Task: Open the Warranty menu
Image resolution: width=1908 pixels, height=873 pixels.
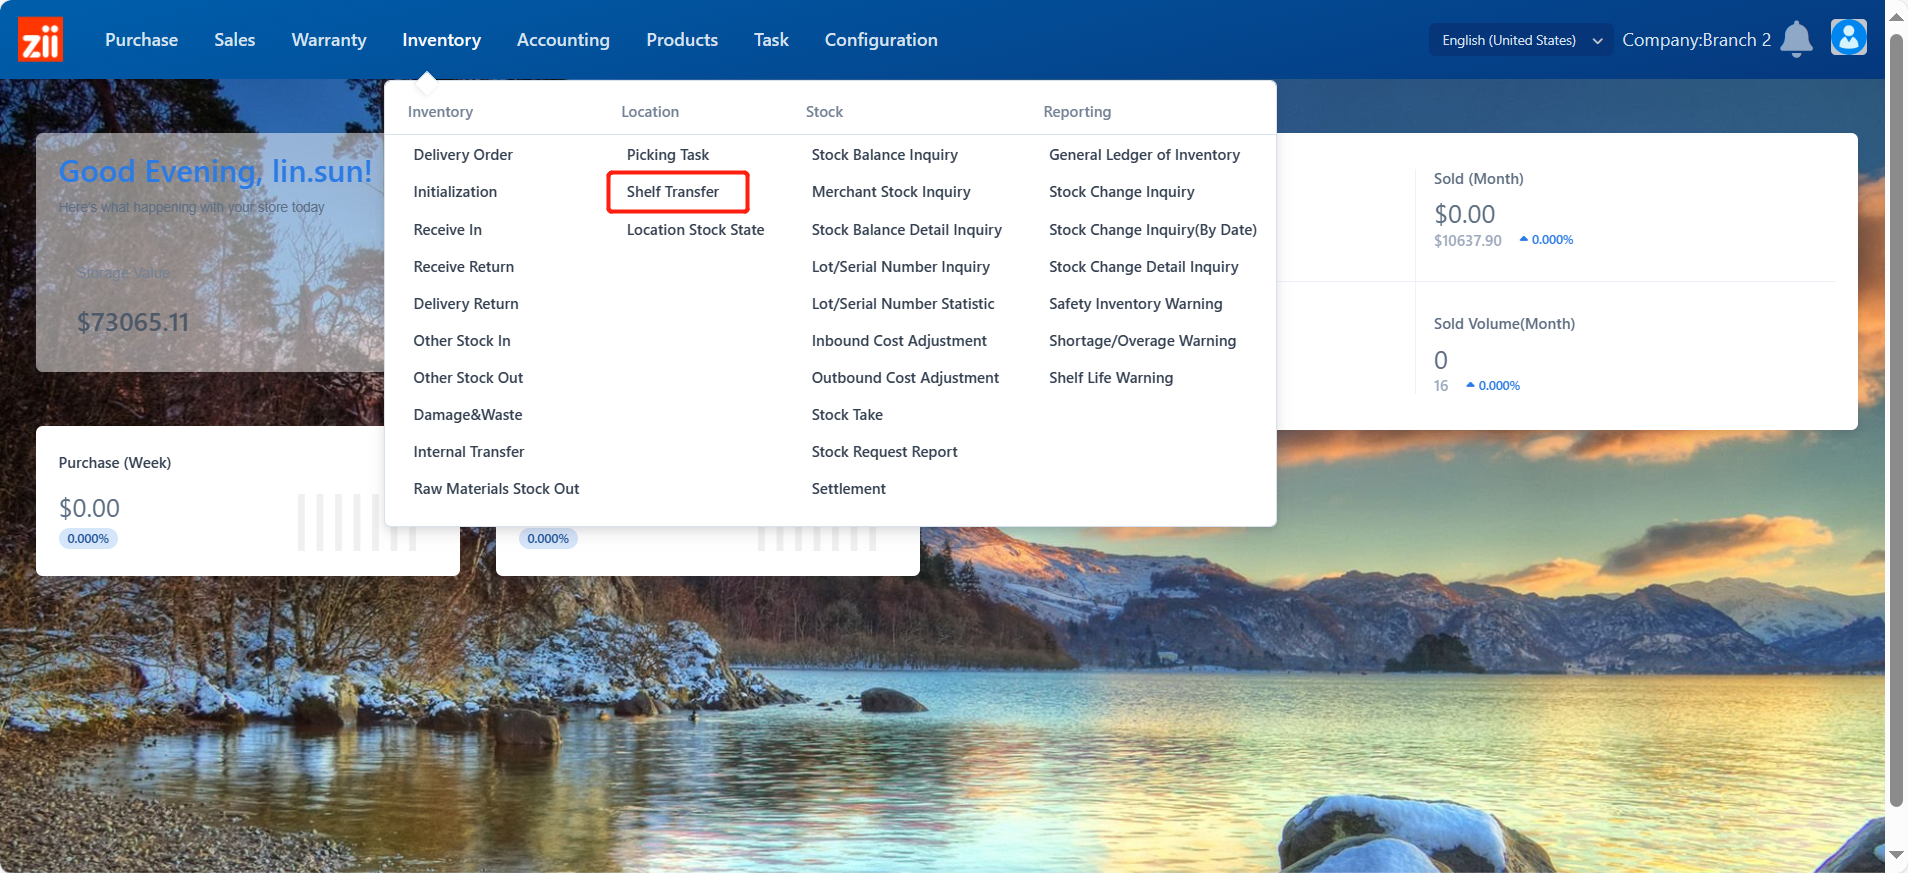Action: point(329,40)
